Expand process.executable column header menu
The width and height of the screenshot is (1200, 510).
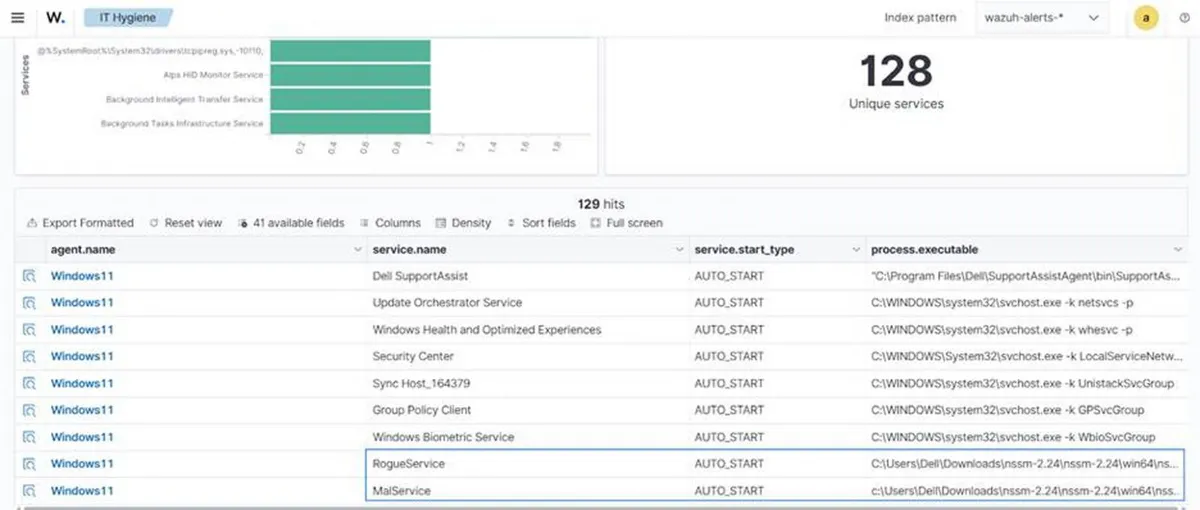coord(1178,249)
